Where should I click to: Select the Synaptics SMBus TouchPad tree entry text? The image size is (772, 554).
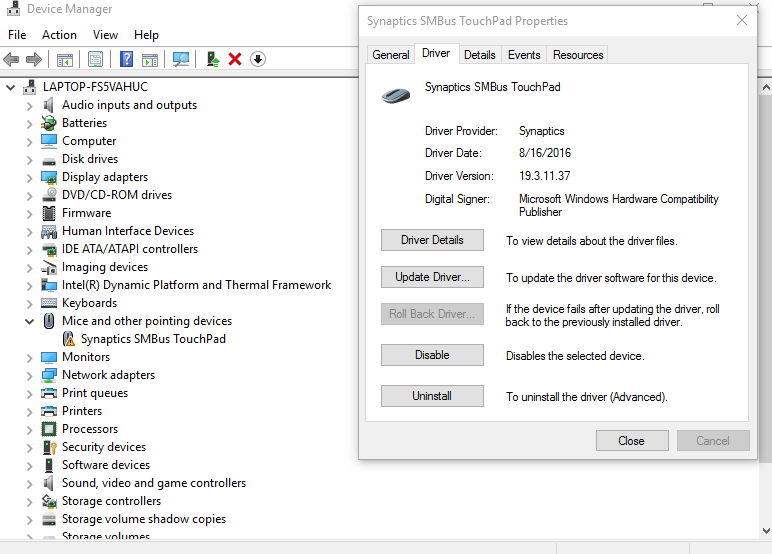pos(153,339)
